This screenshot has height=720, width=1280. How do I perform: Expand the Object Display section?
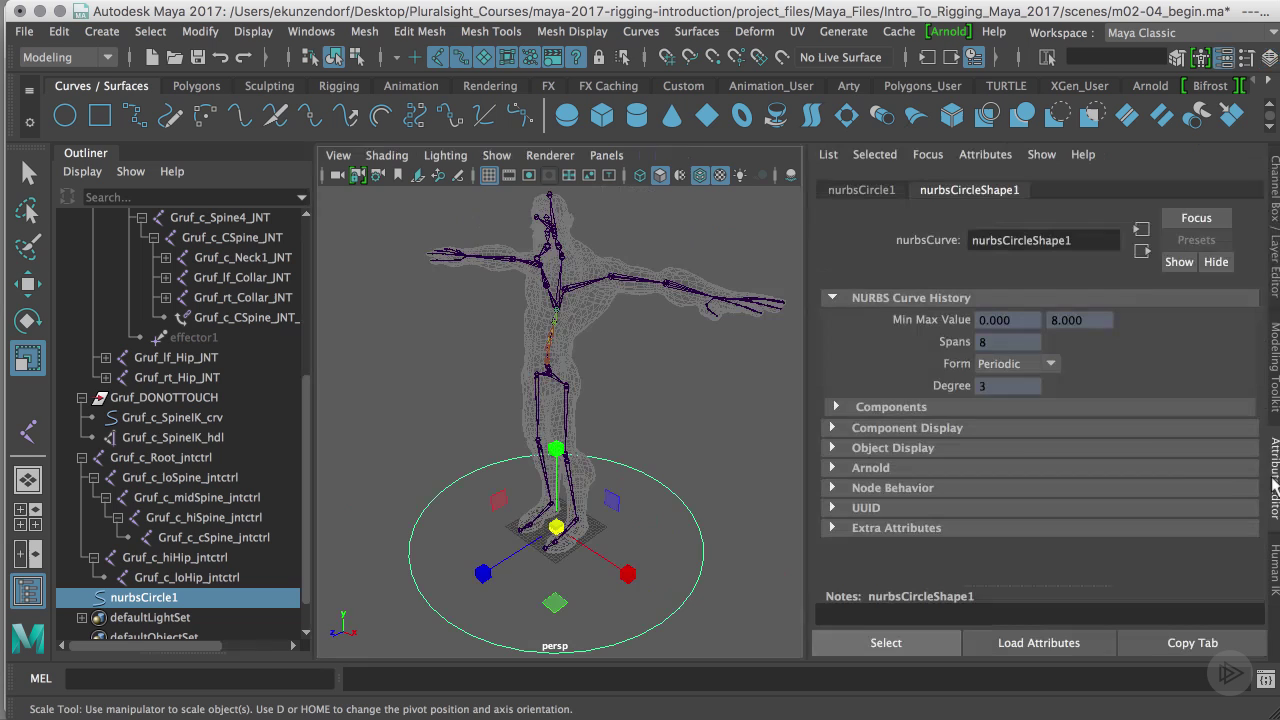click(x=832, y=448)
